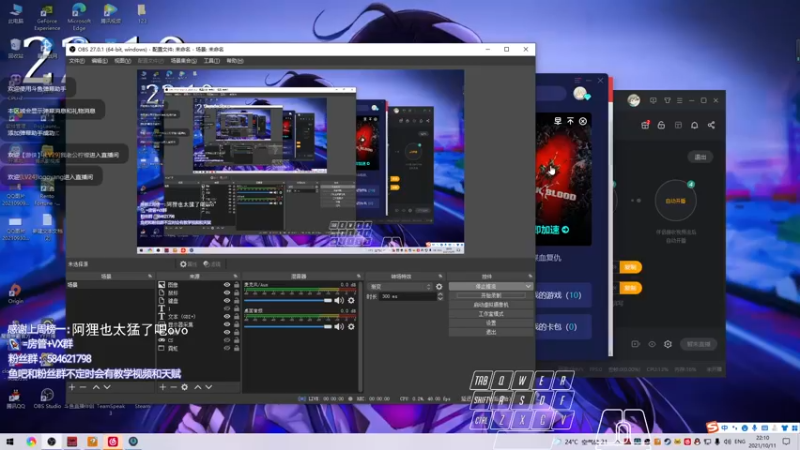
Task: Toggle lock on 键盘 source
Action: [236, 301]
